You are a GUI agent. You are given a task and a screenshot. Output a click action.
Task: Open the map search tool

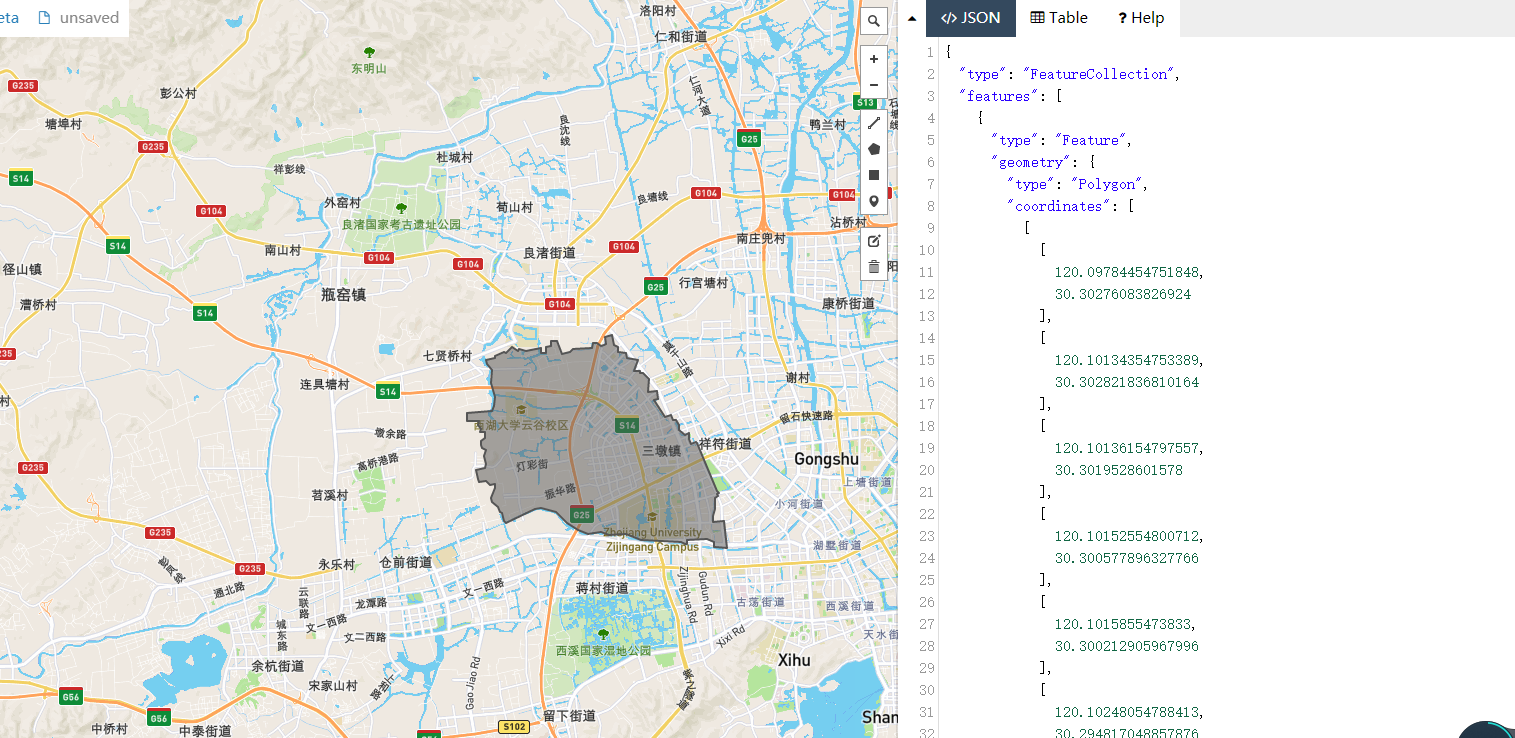(x=873, y=20)
